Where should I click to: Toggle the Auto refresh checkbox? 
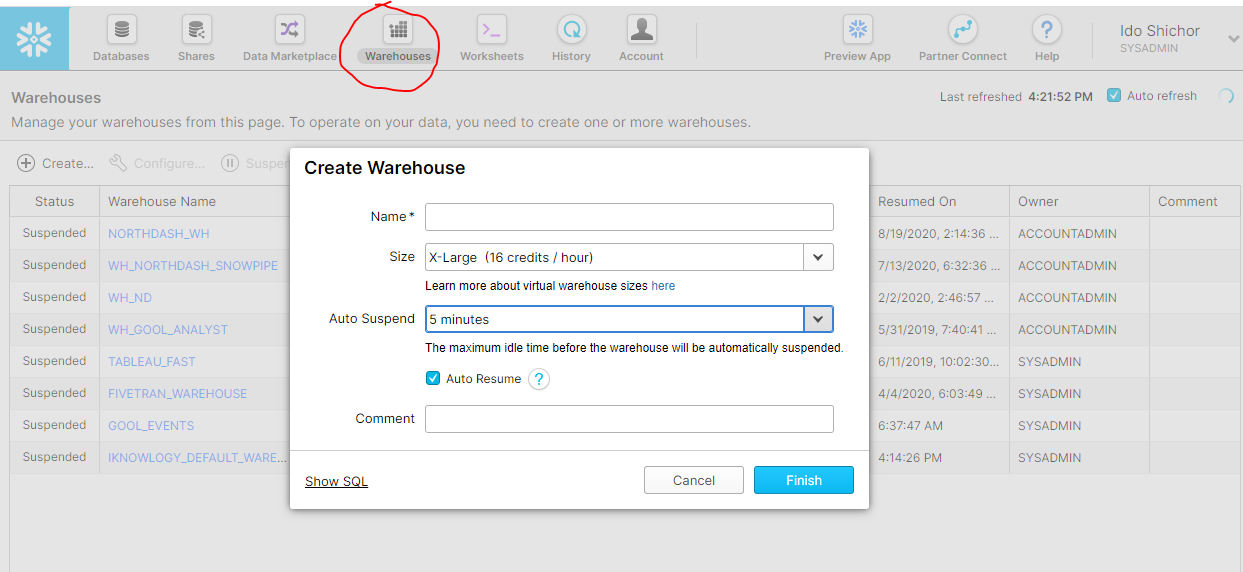click(x=1114, y=96)
